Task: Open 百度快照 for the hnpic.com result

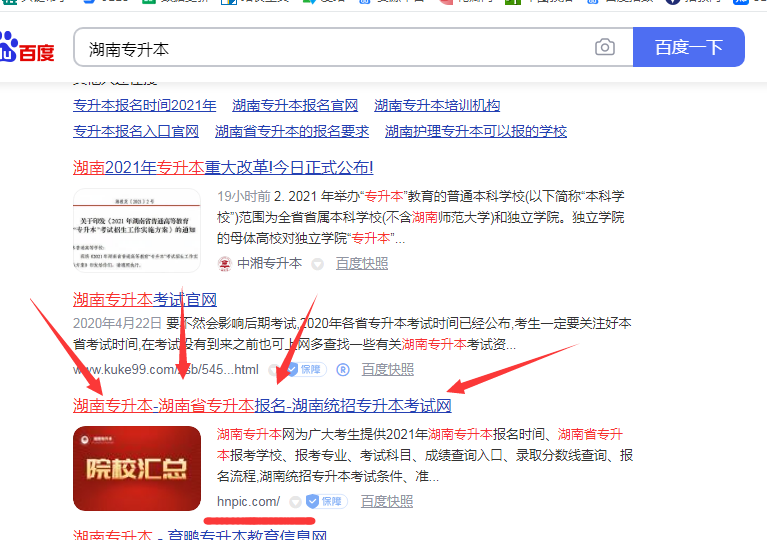Action: 387,501
